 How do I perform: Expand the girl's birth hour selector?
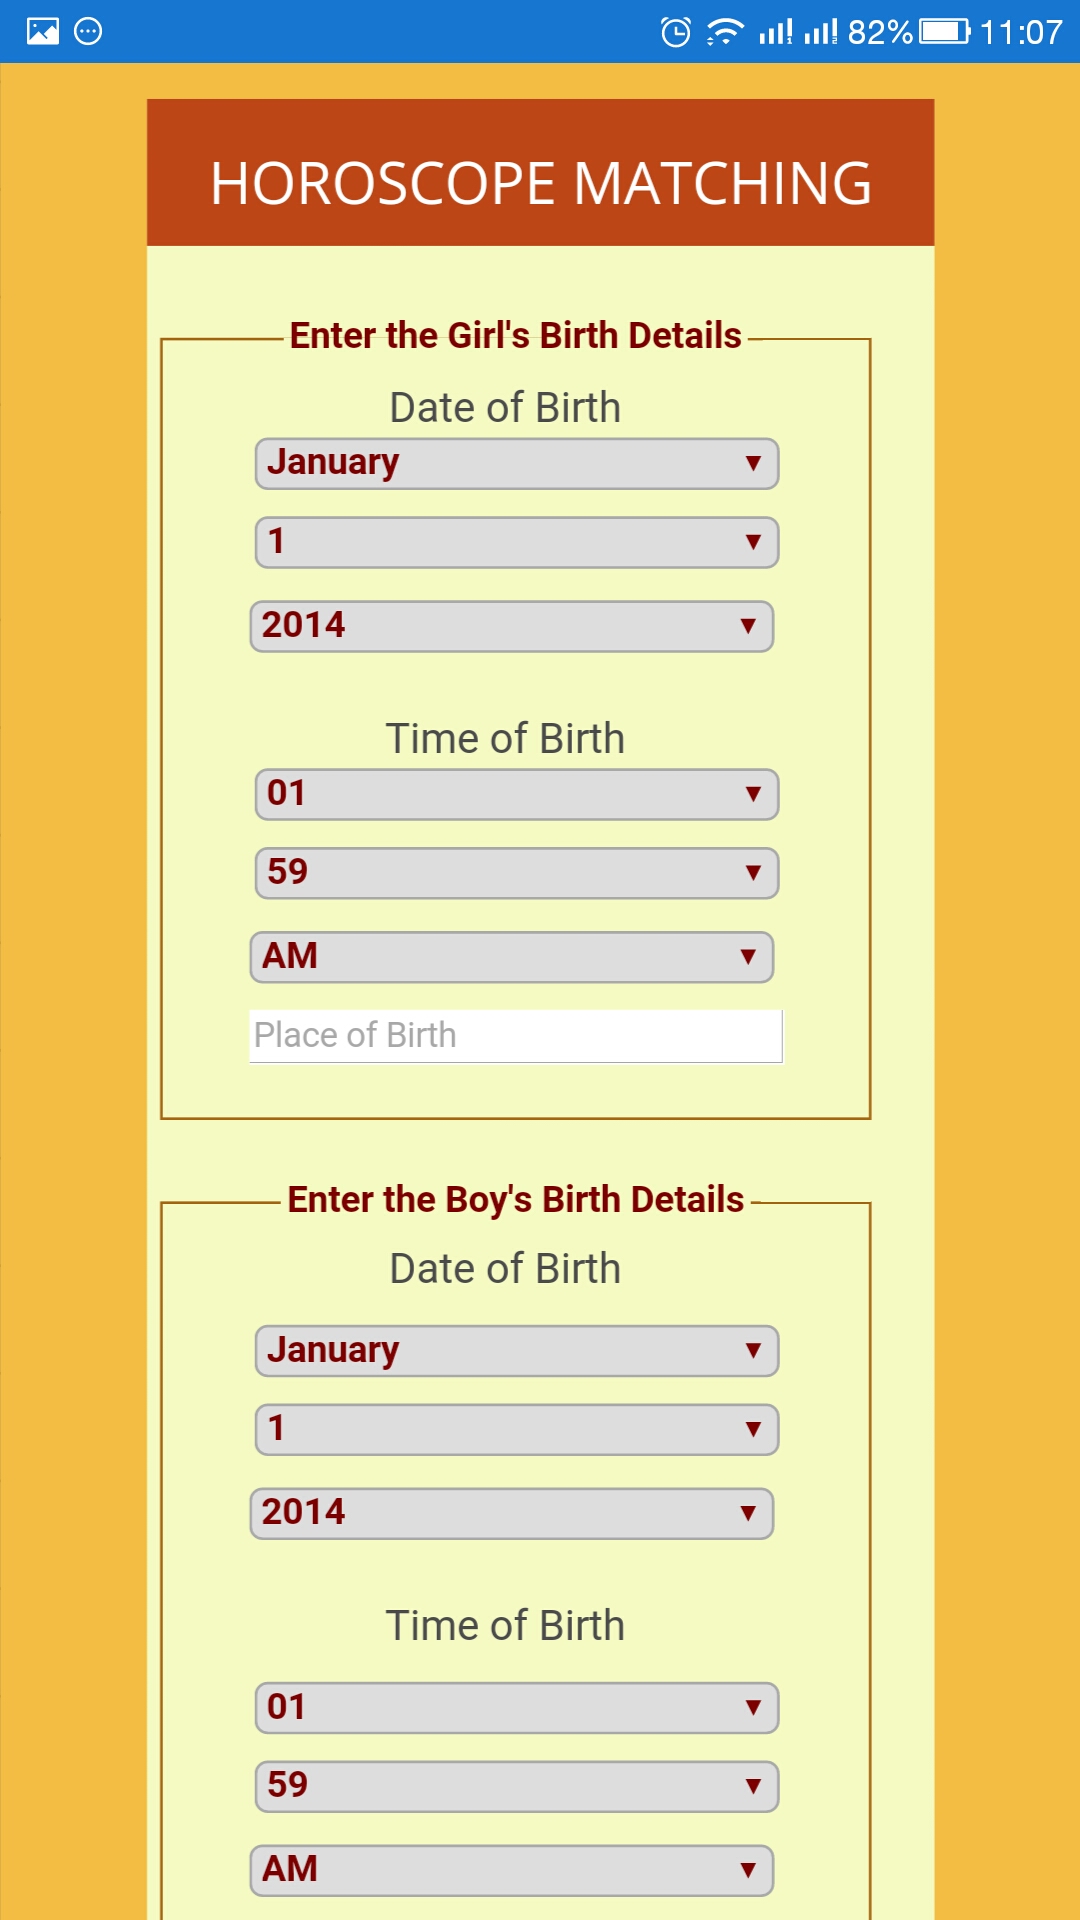point(516,795)
